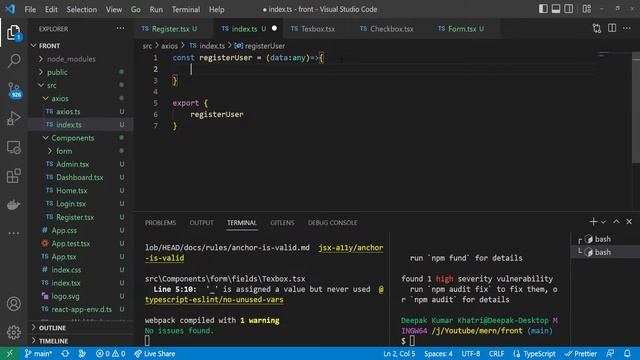Screen dimensions: 640x360
Task: Open the GITLENS panel tab
Action: (282, 222)
